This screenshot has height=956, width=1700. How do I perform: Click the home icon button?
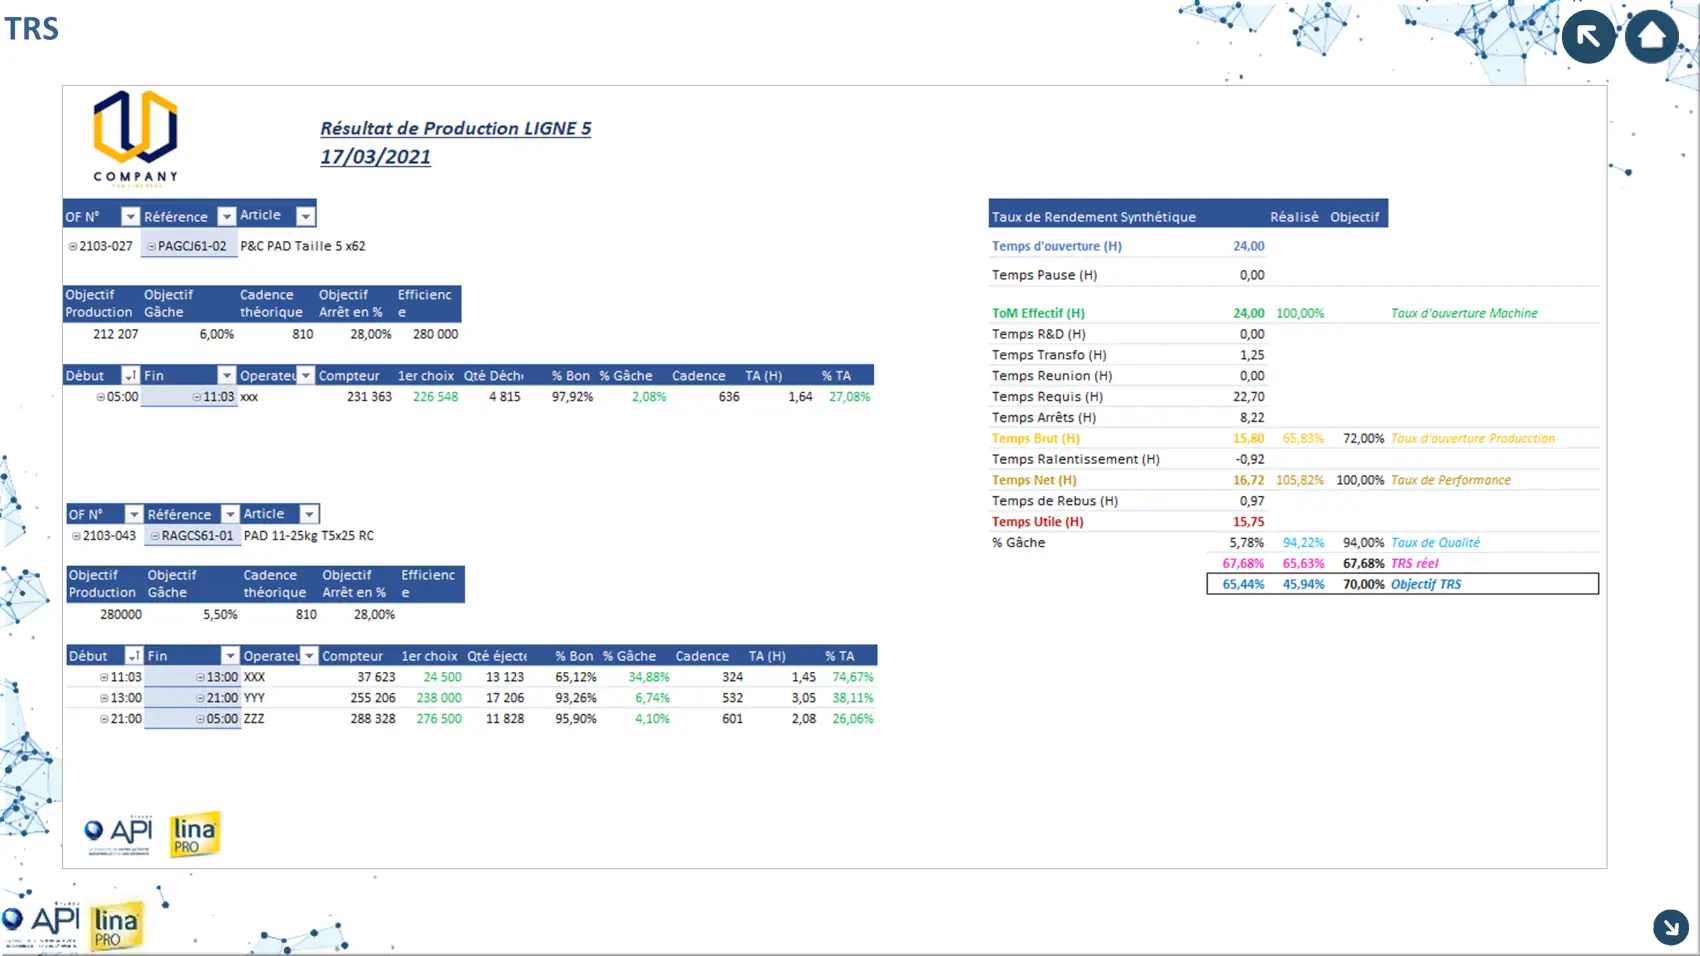coord(1651,37)
